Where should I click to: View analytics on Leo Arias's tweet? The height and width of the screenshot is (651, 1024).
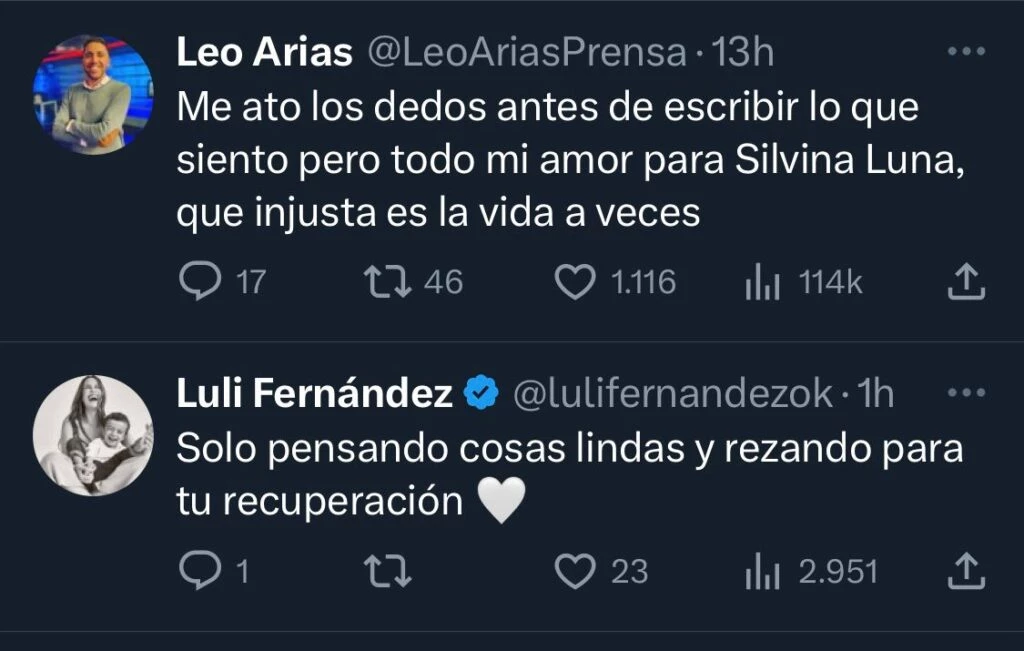(x=762, y=283)
